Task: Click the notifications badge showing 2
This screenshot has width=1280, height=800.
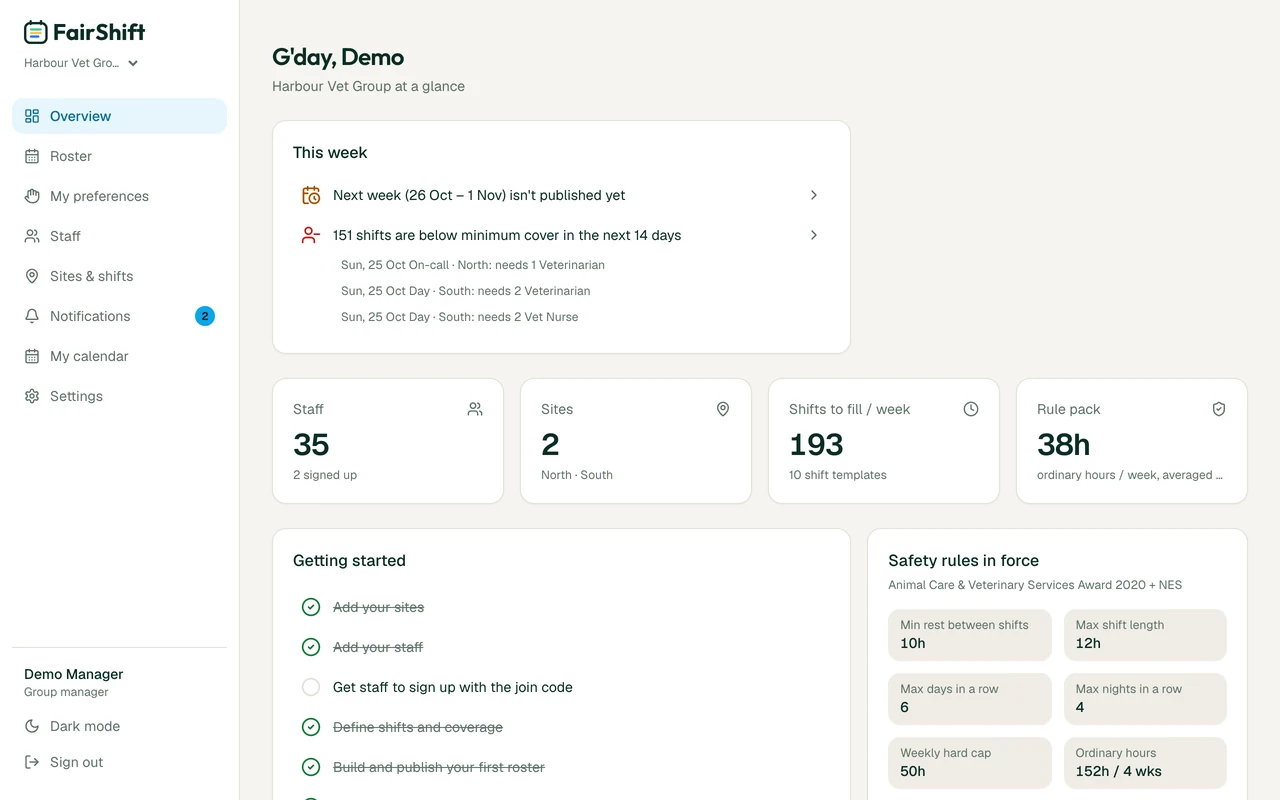Action: click(x=205, y=316)
